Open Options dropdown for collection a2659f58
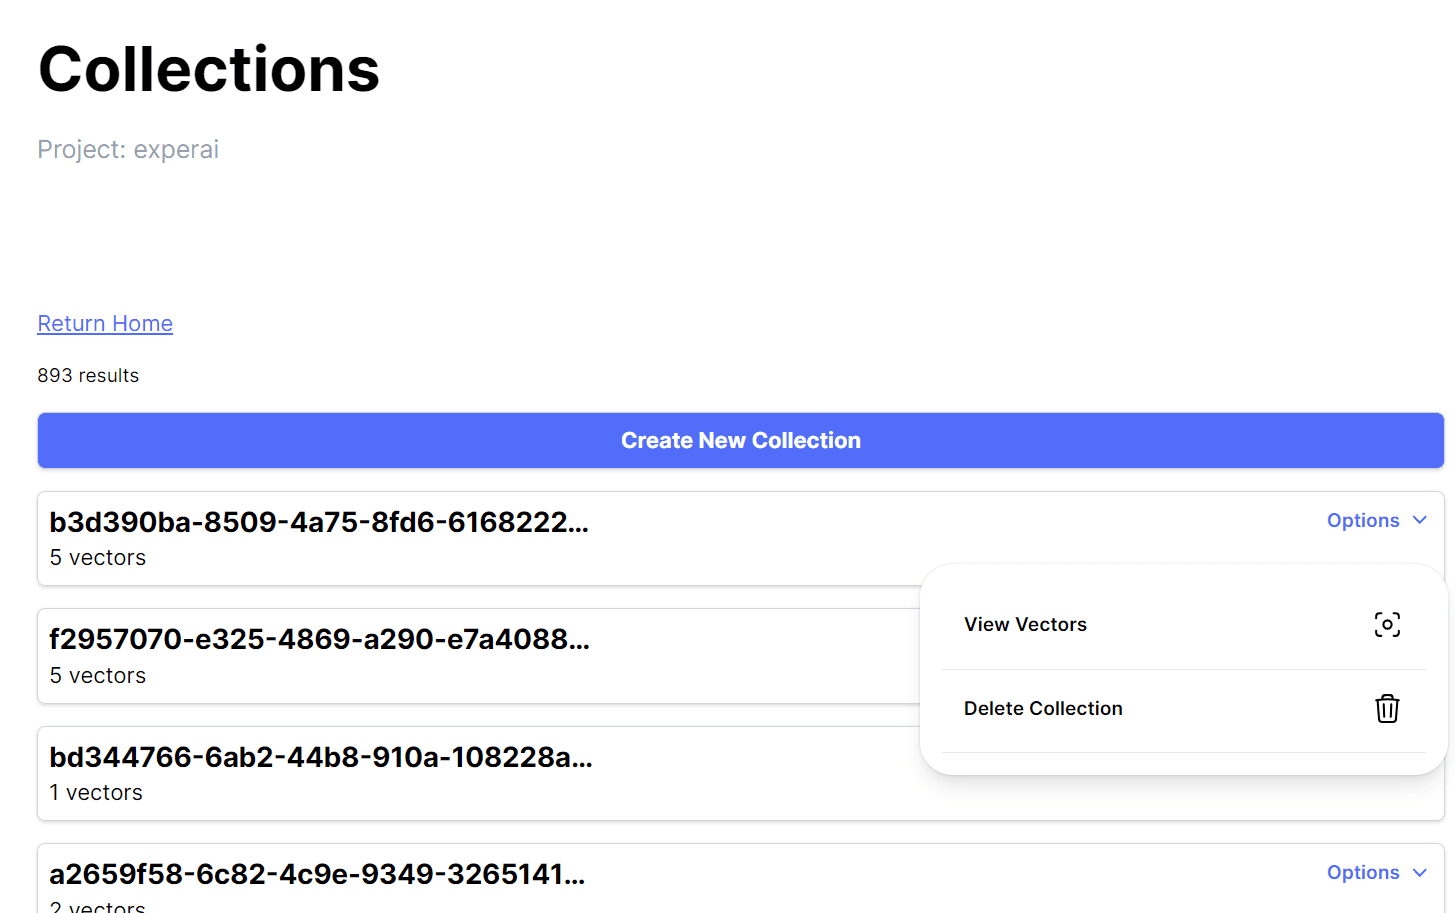This screenshot has width=1455, height=913. point(1362,872)
